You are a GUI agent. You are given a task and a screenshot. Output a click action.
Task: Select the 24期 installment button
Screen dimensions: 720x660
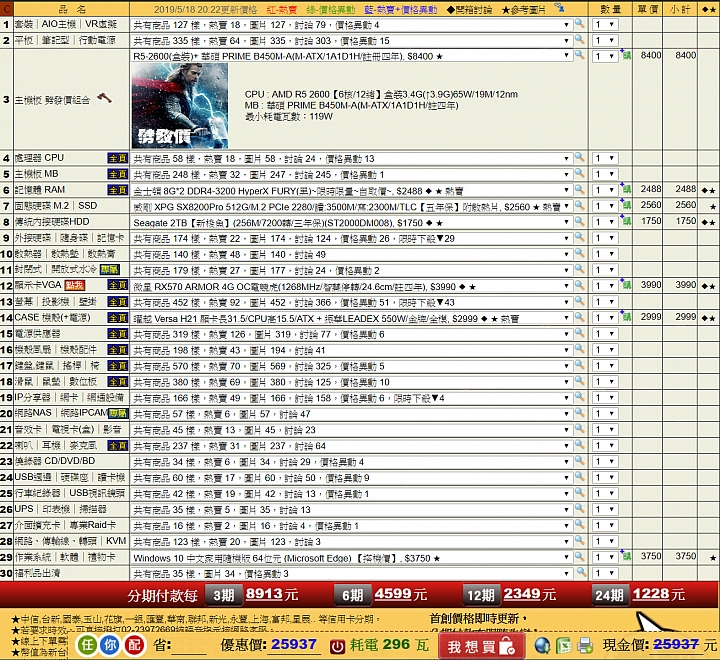tap(609, 595)
